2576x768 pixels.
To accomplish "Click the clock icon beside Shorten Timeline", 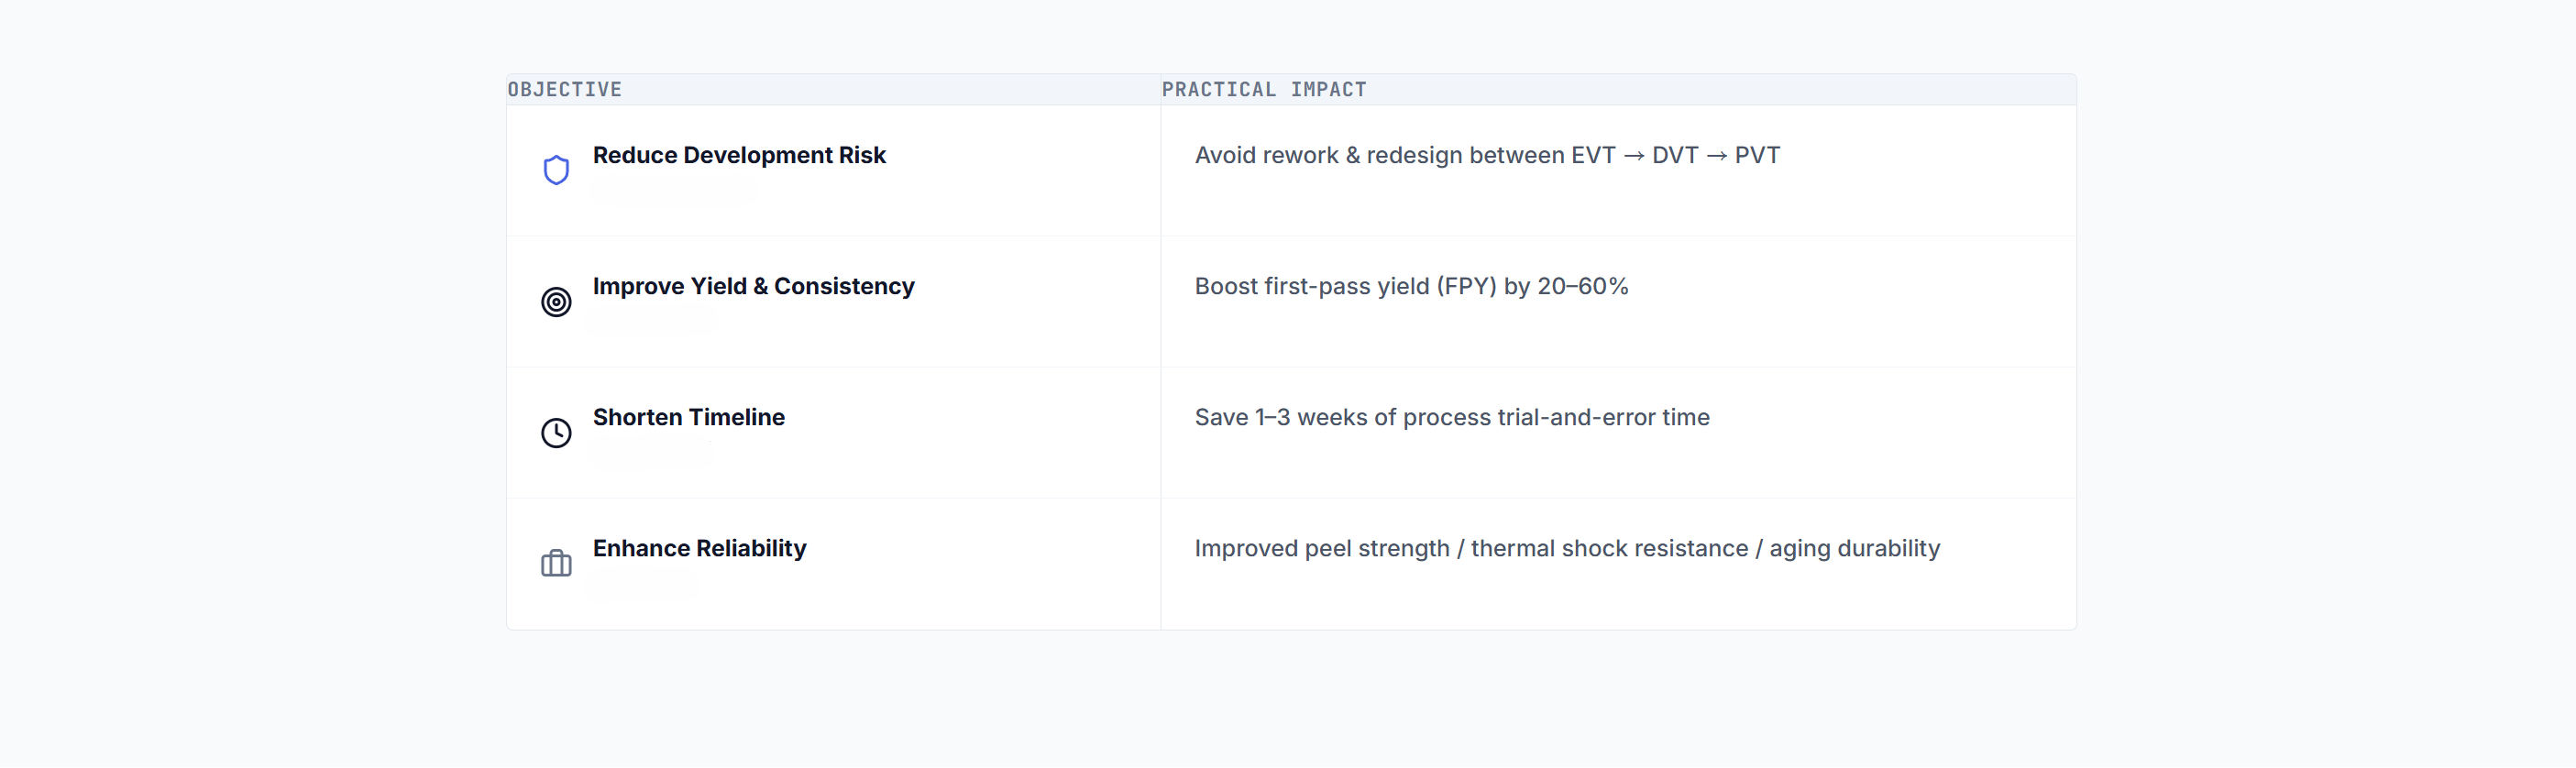I will 556,432.
